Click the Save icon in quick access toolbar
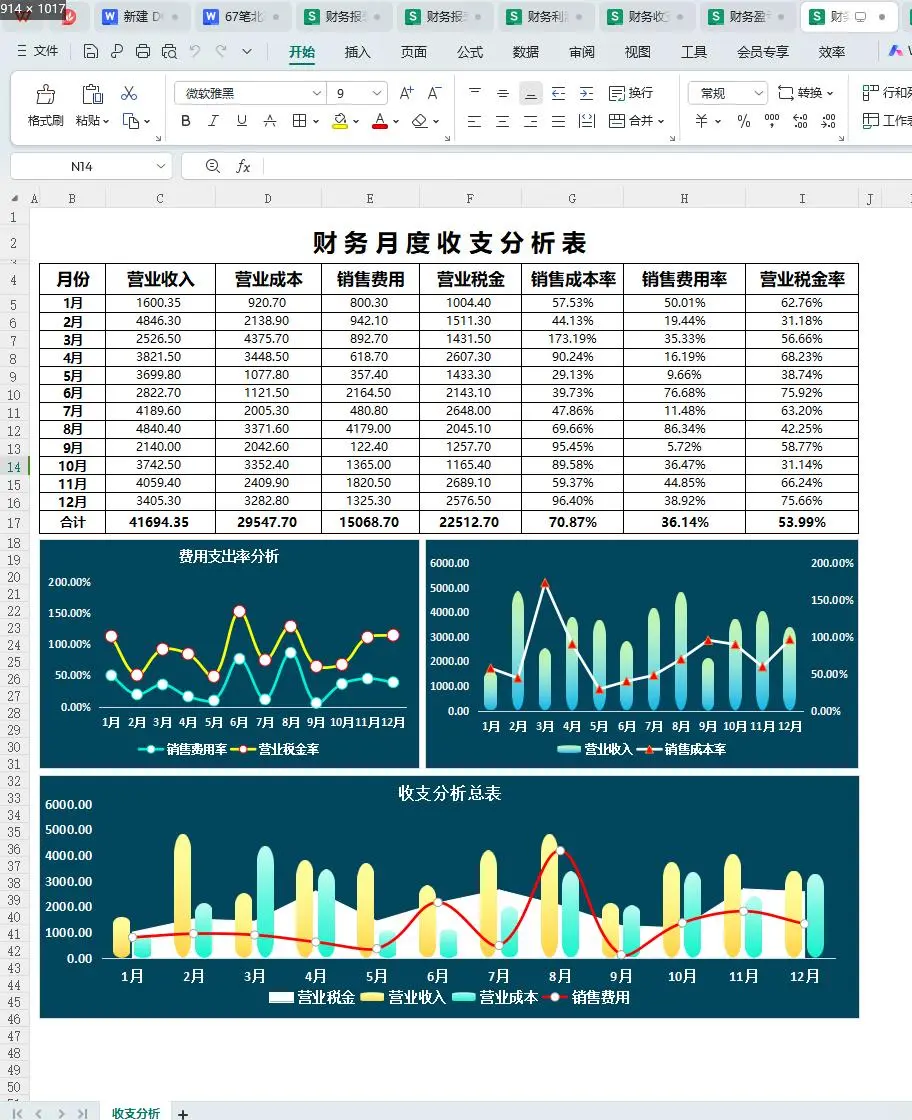912x1120 pixels. (x=90, y=51)
